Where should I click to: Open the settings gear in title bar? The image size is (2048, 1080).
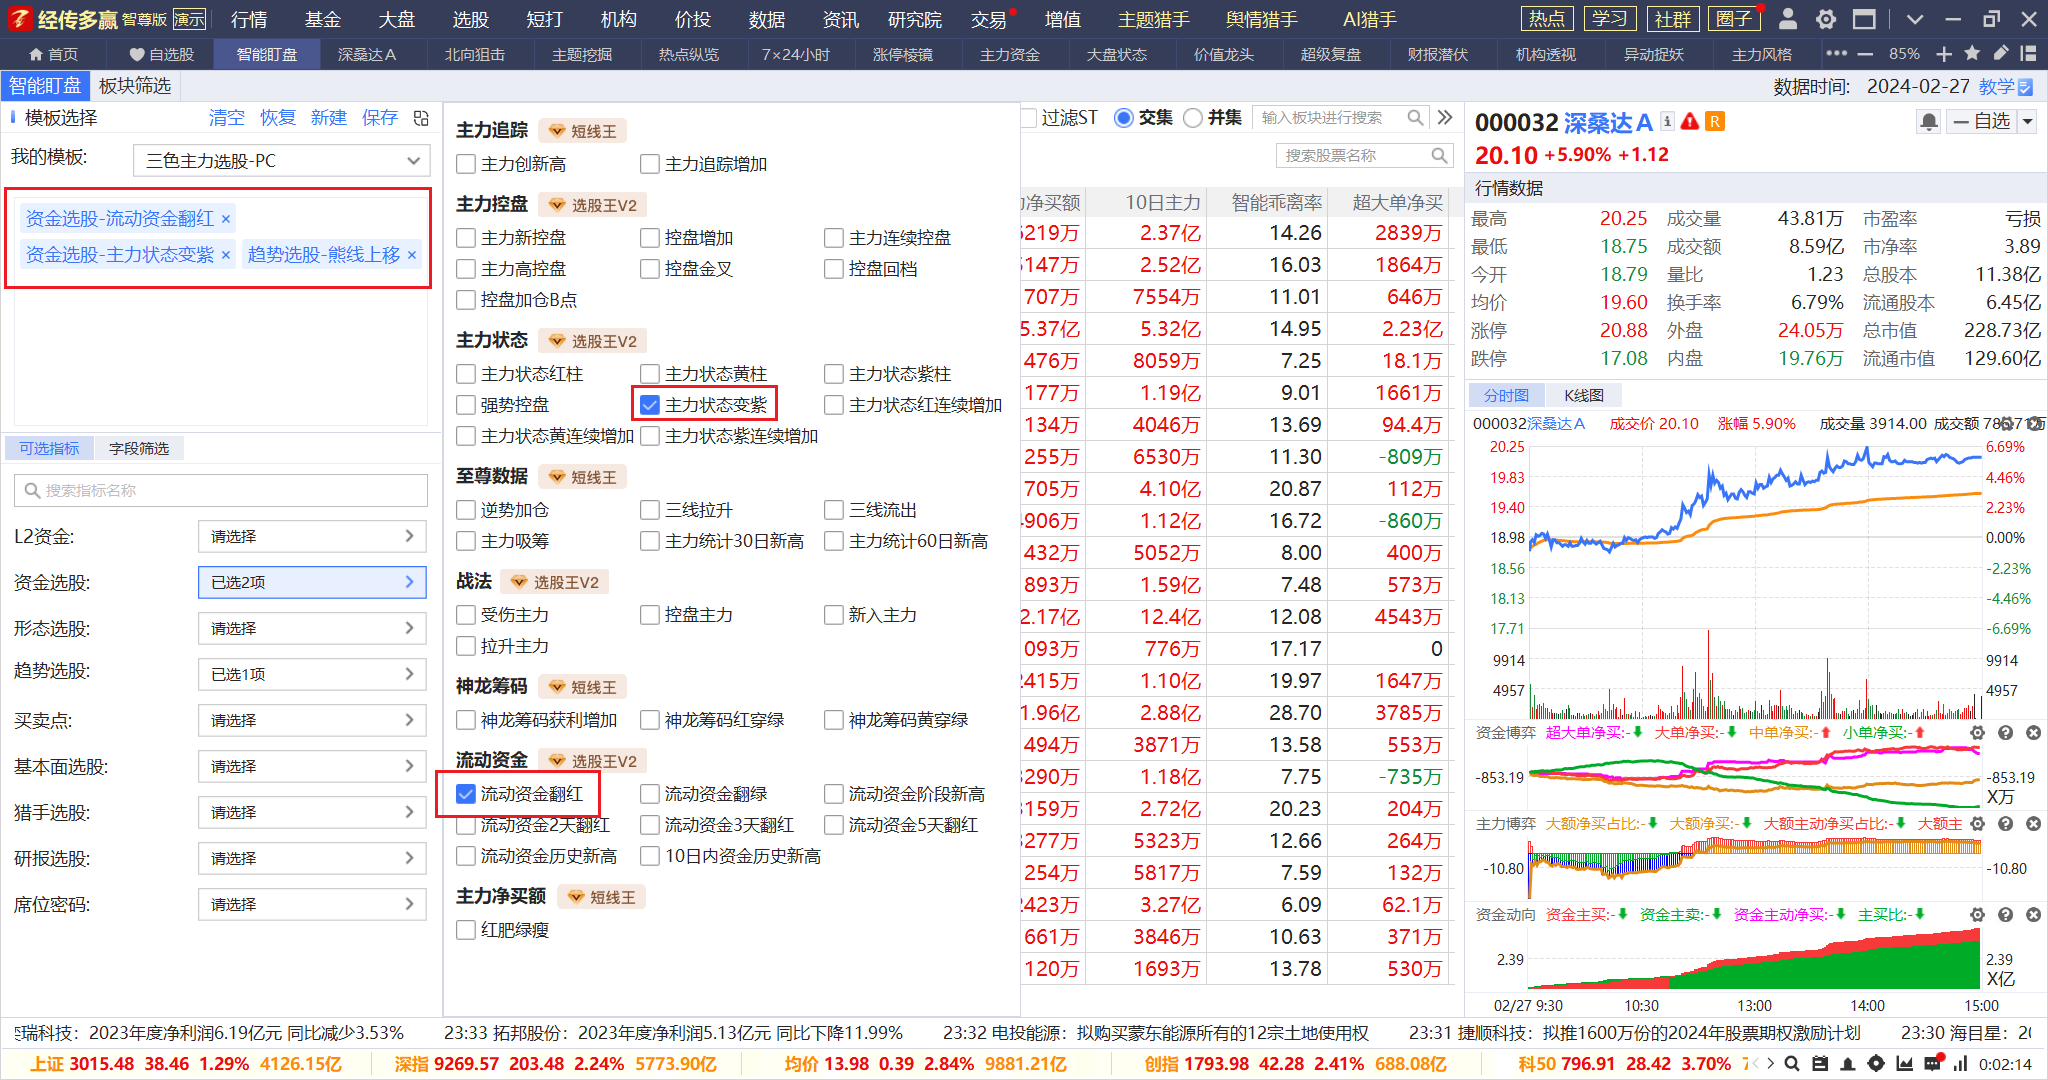[1826, 19]
